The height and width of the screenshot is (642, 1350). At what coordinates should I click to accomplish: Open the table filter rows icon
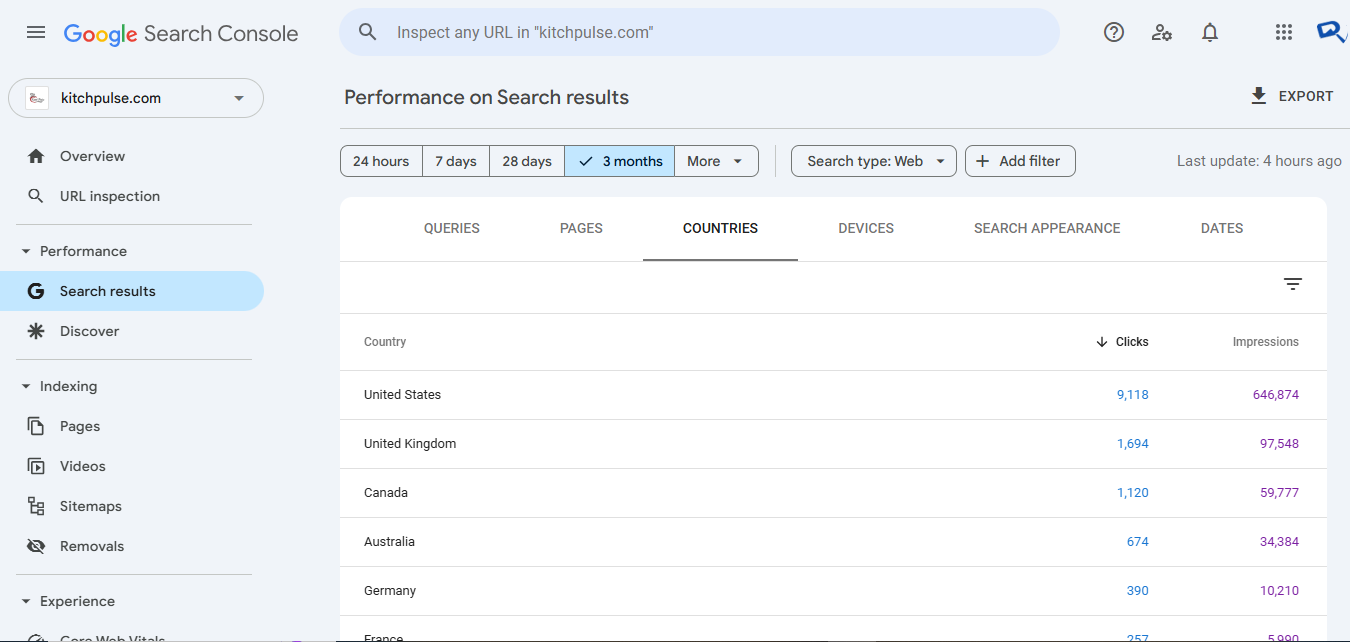pos(1293,285)
